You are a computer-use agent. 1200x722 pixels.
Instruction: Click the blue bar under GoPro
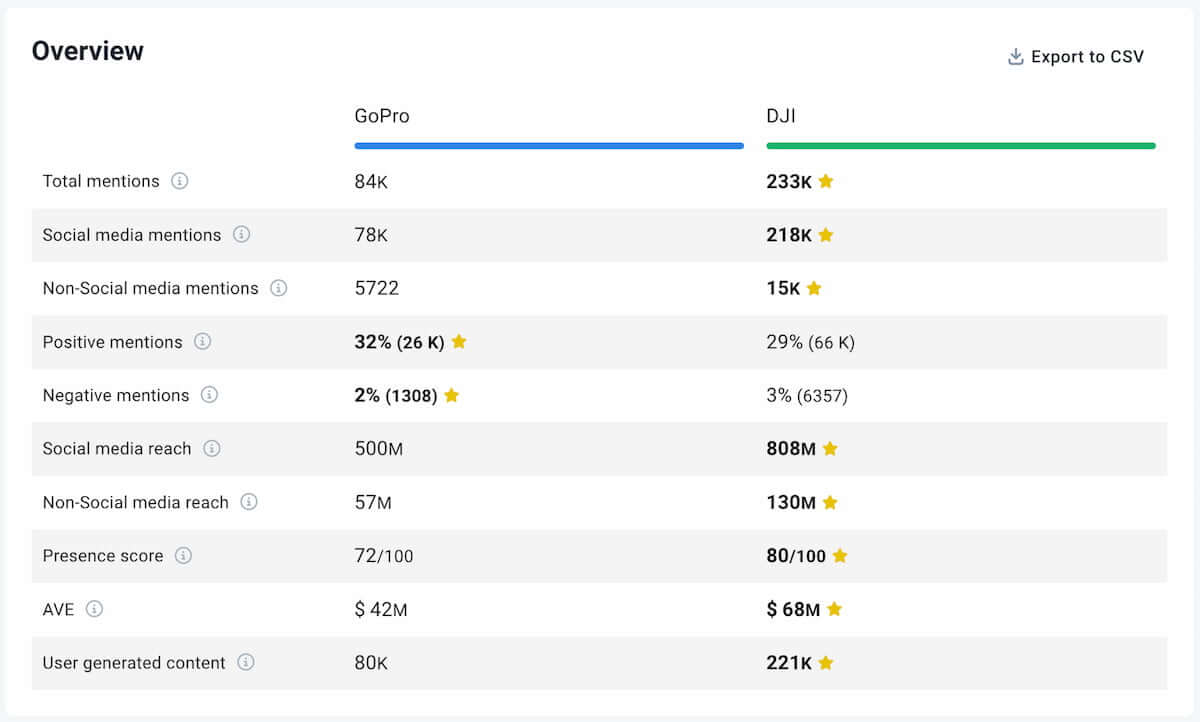548,146
